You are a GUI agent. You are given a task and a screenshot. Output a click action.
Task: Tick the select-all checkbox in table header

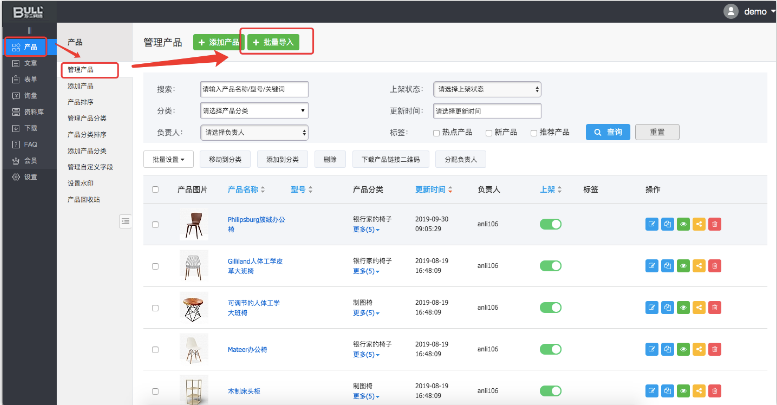pos(156,189)
